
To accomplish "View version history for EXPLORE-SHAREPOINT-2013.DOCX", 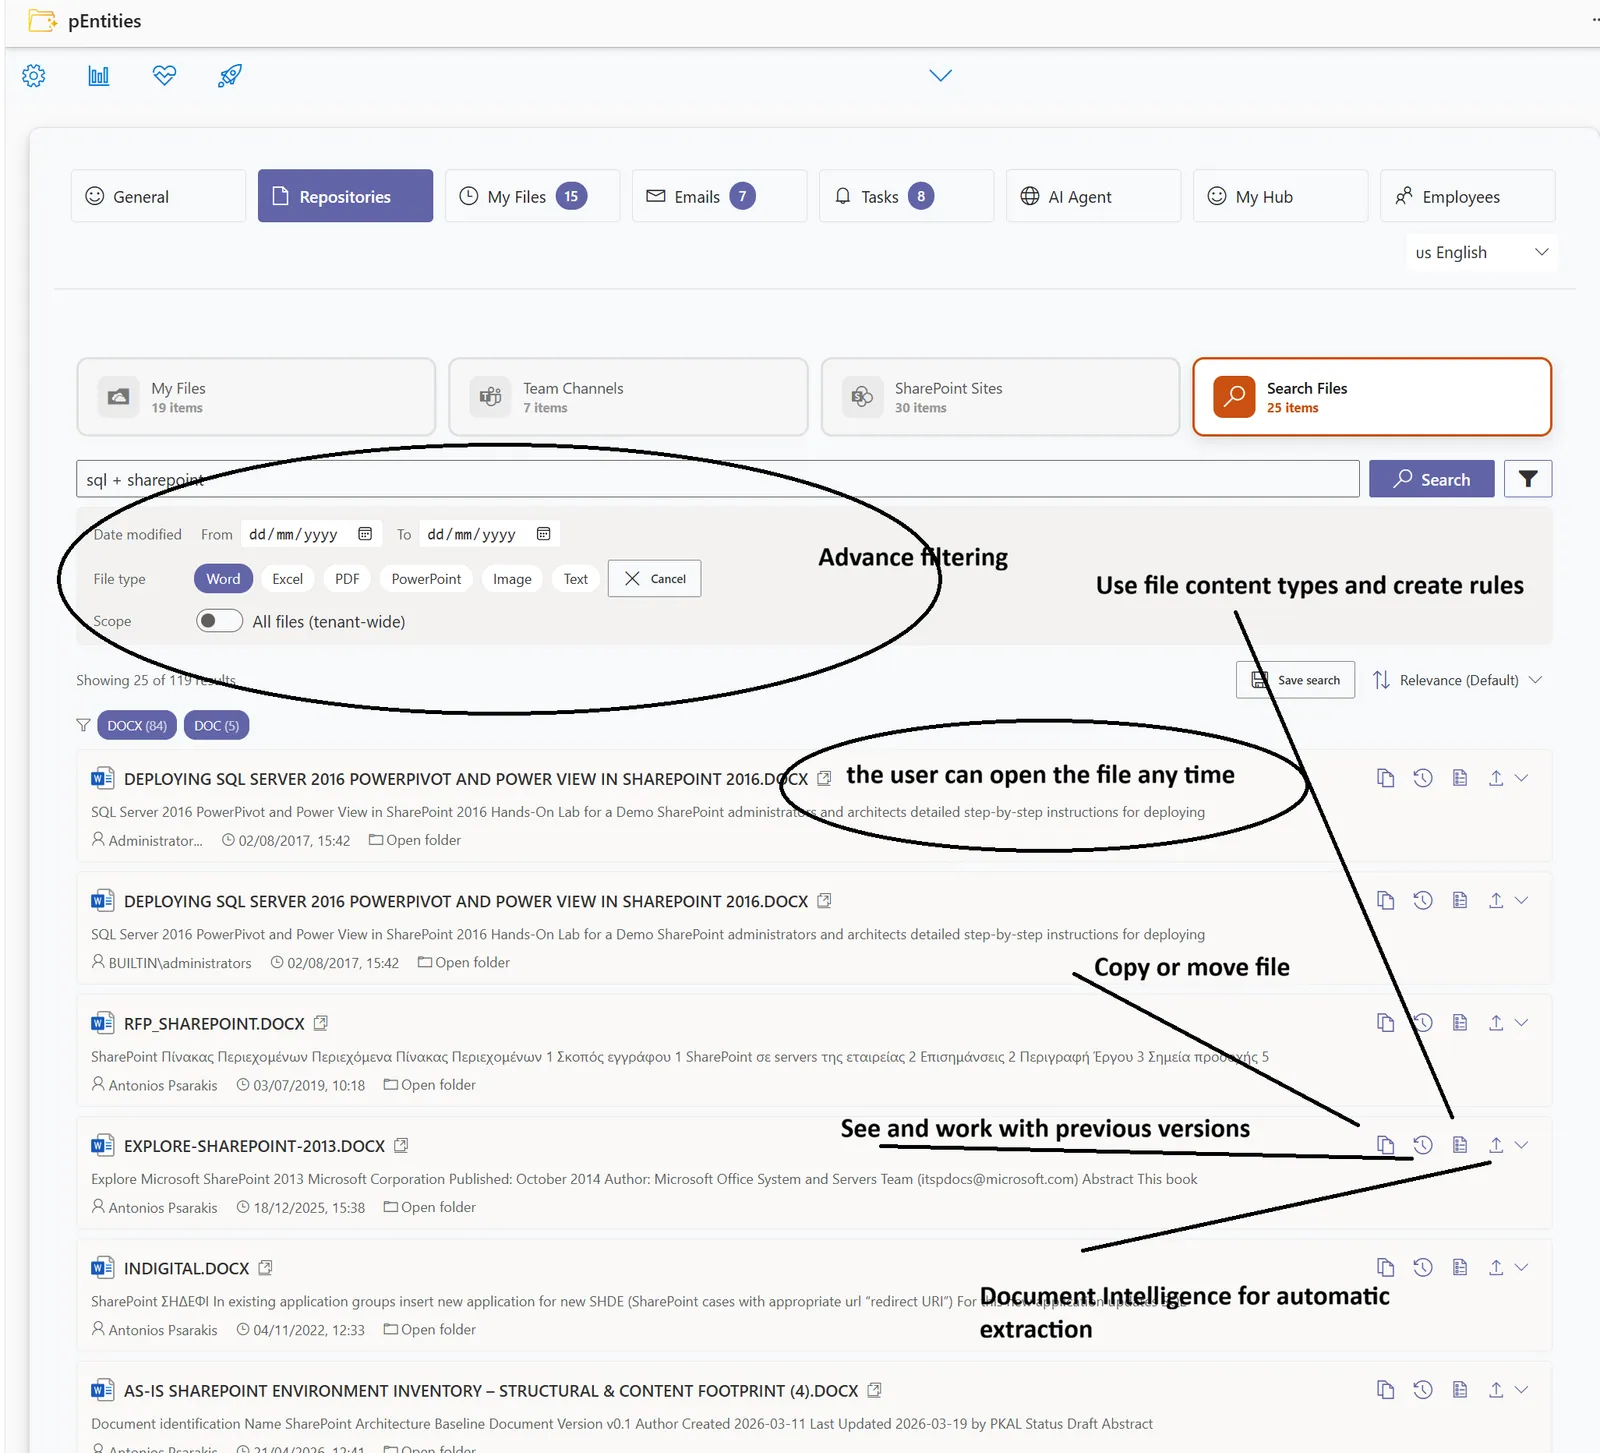I will [1423, 1145].
